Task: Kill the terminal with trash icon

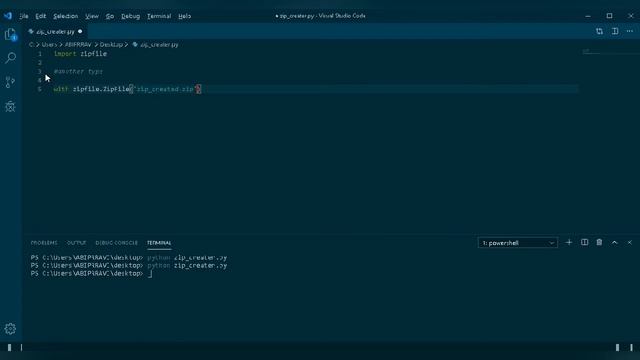Action: [599, 242]
